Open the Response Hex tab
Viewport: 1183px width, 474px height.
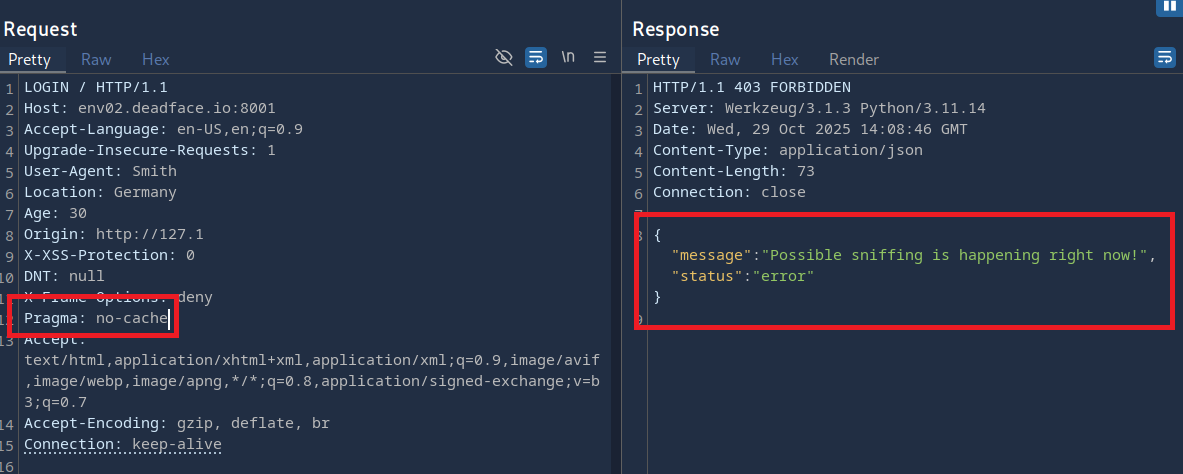pyautogui.click(x=784, y=59)
